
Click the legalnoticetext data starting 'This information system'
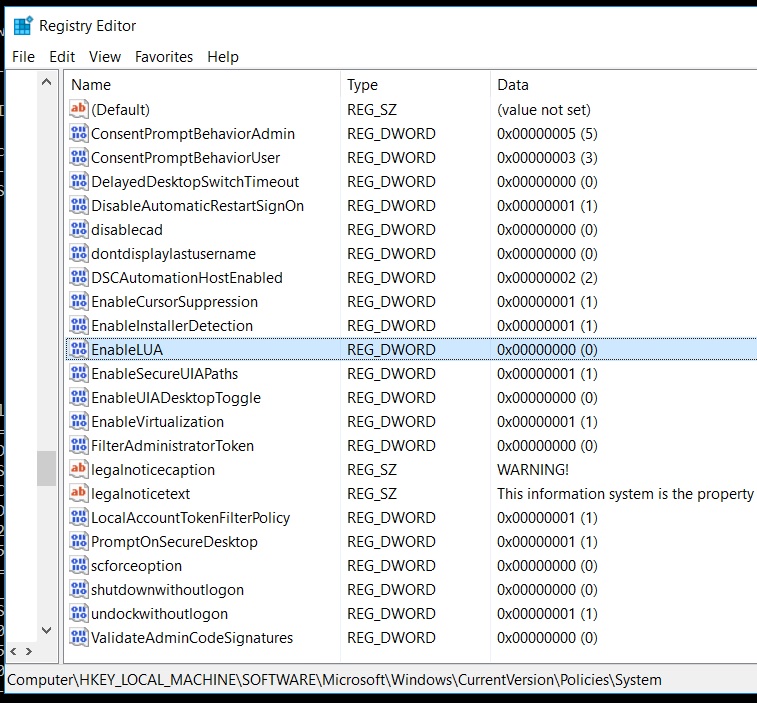[626, 494]
